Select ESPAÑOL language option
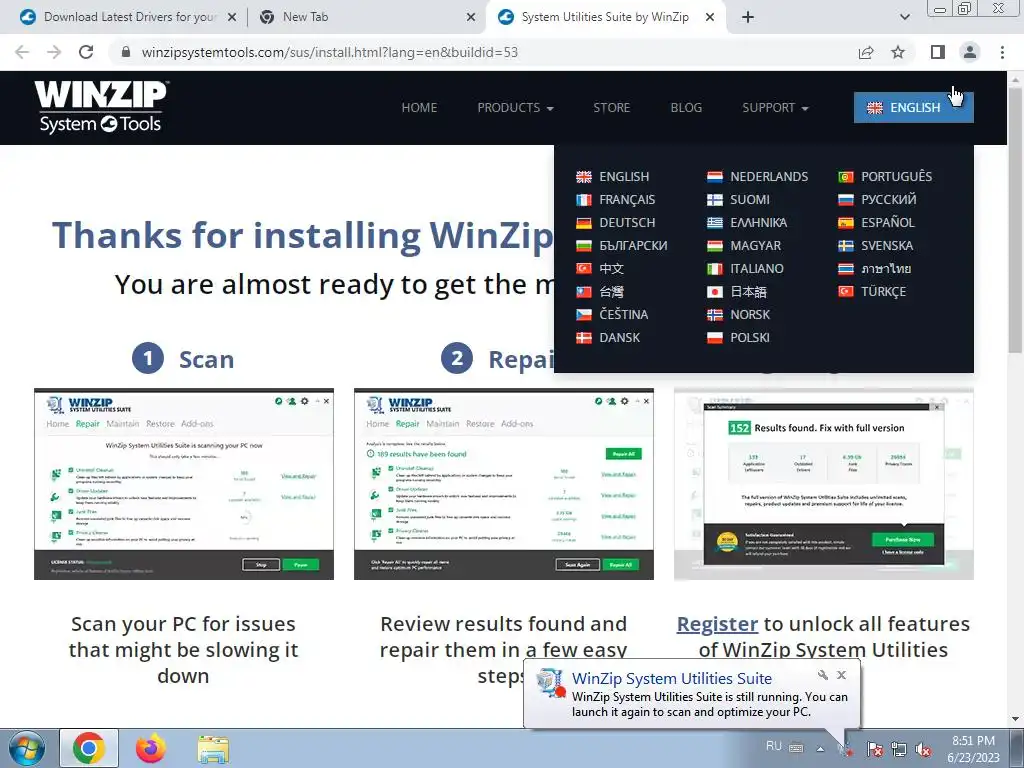Viewport: 1024px width, 768px height. pyautogui.click(x=876, y=223)
